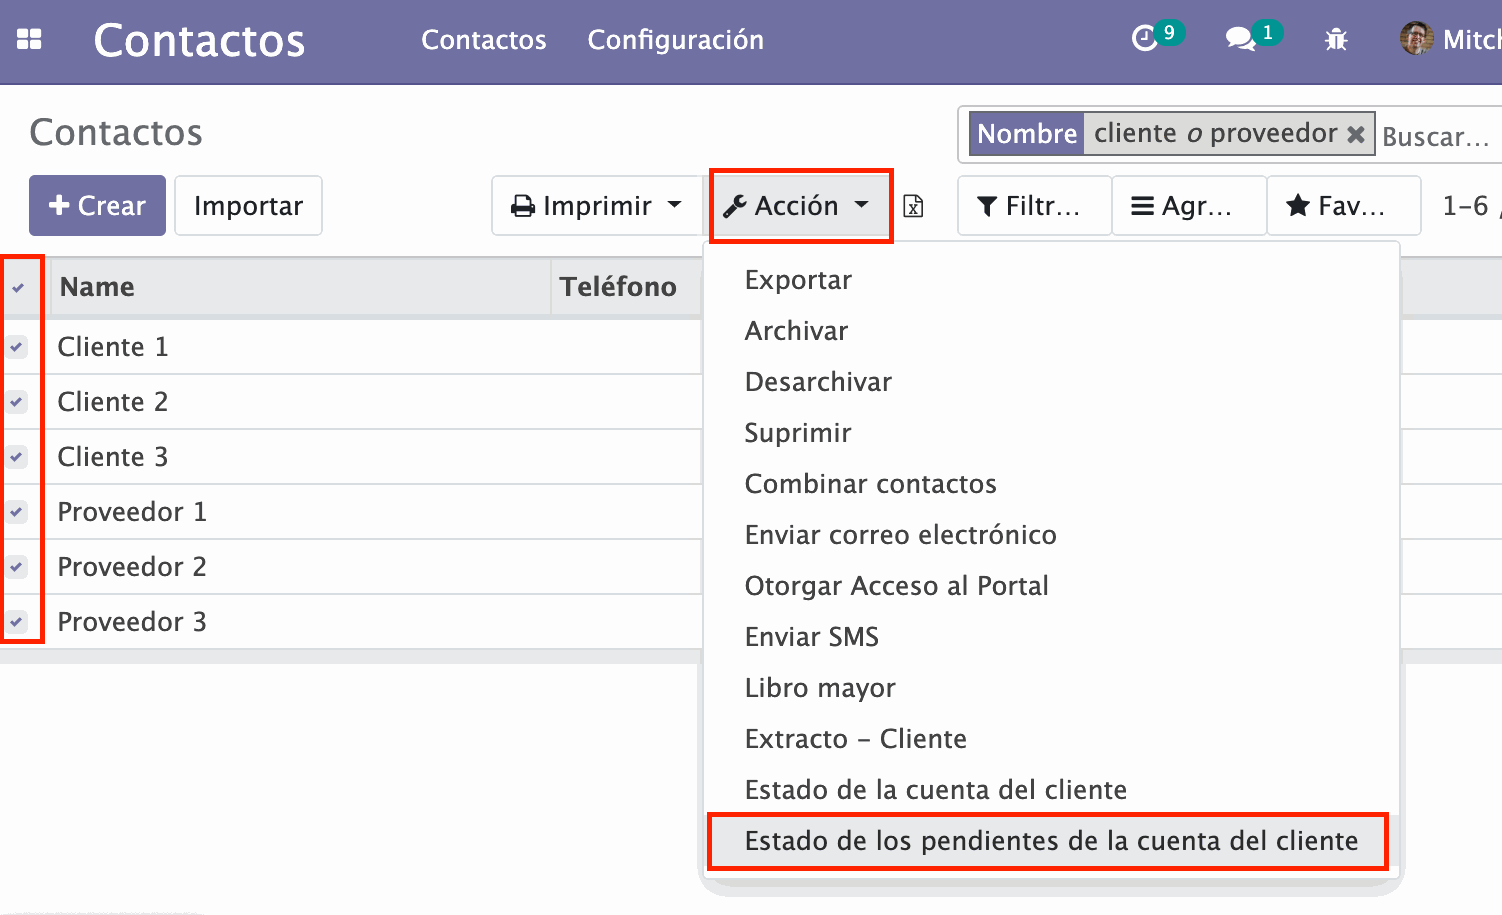
Task: Choose Extracto - Cliente menu entry
Action: click(x=855, y=739)
